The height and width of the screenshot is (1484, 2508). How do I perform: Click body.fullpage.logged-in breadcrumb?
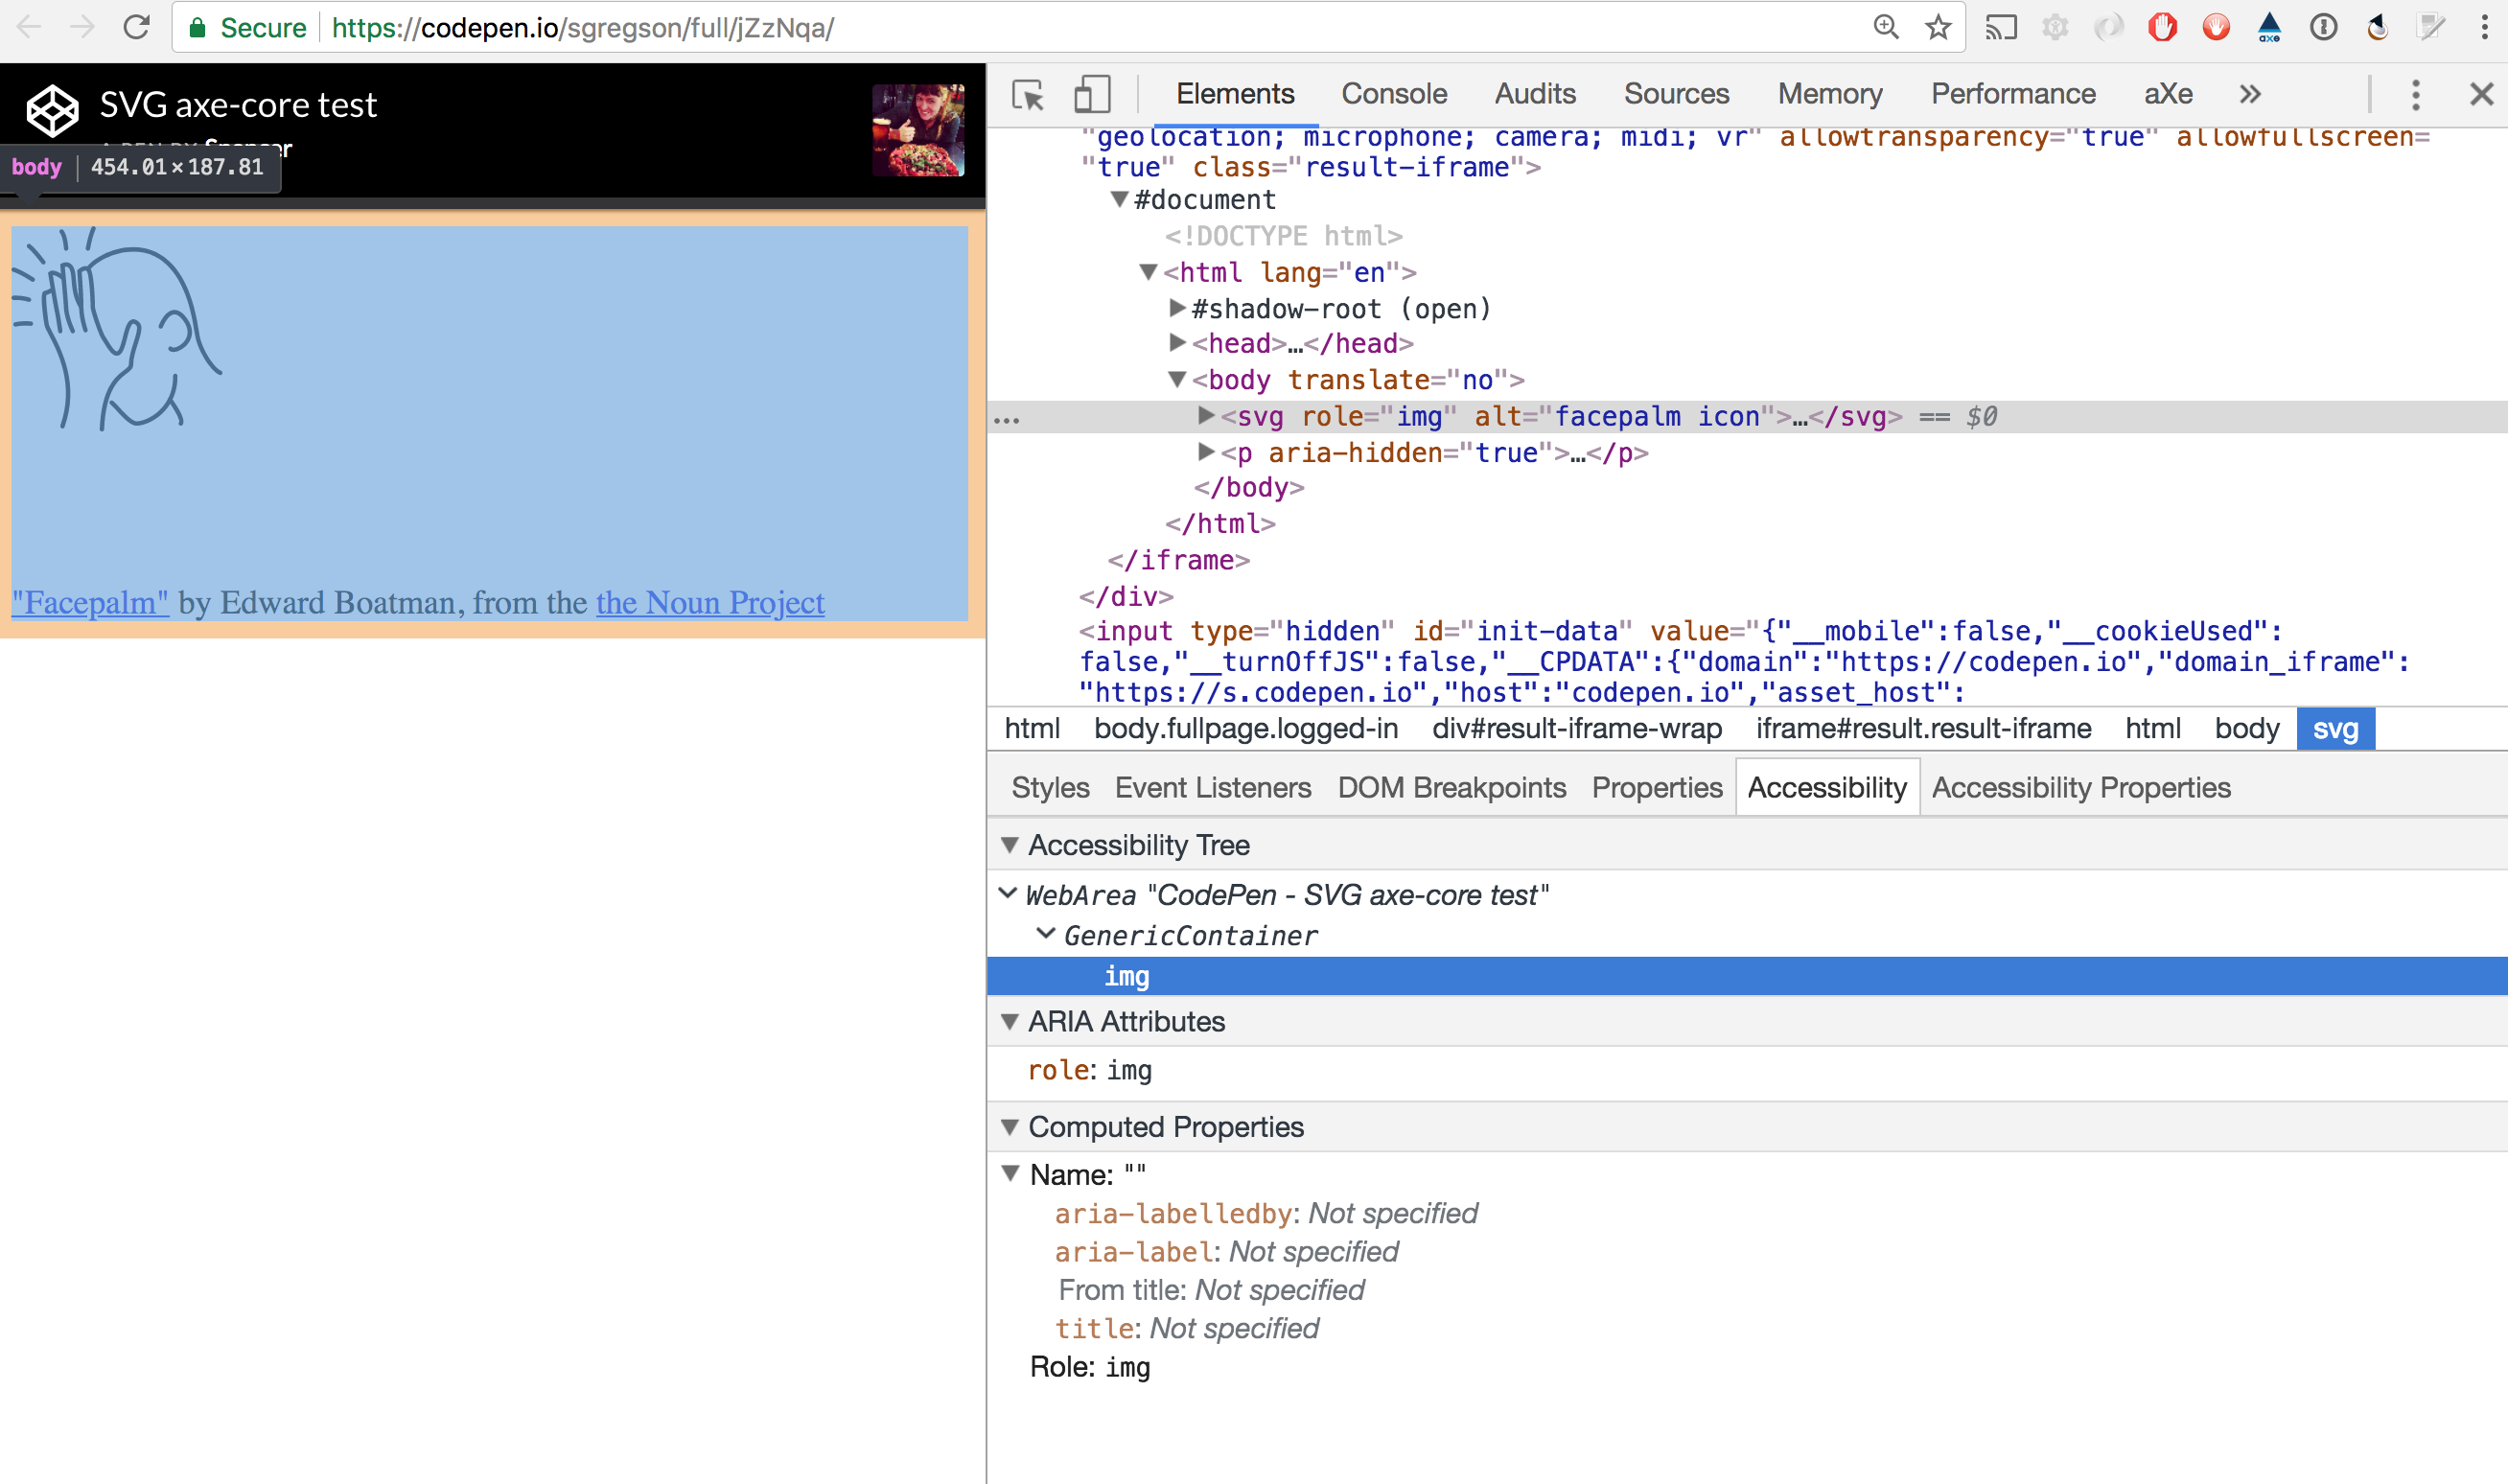coord(1246,729)
